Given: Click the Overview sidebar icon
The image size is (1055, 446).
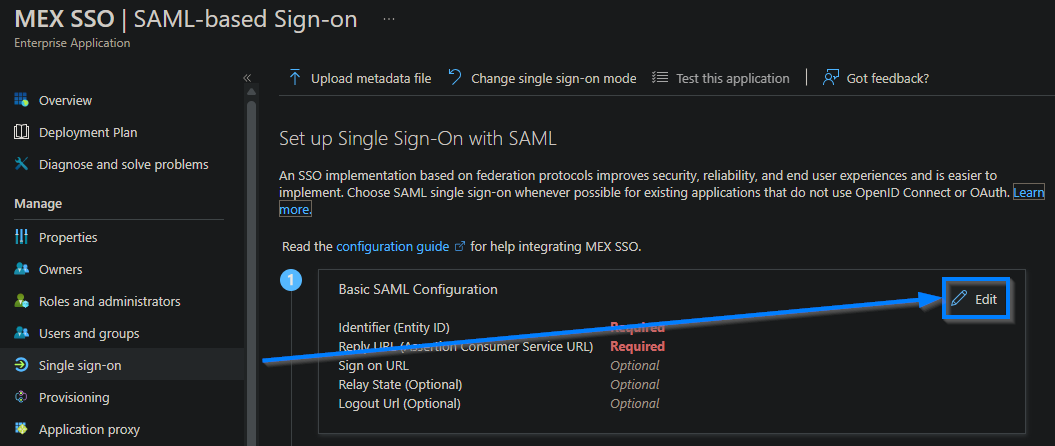Looking at the screenshot, I should (x=21, y=100).
